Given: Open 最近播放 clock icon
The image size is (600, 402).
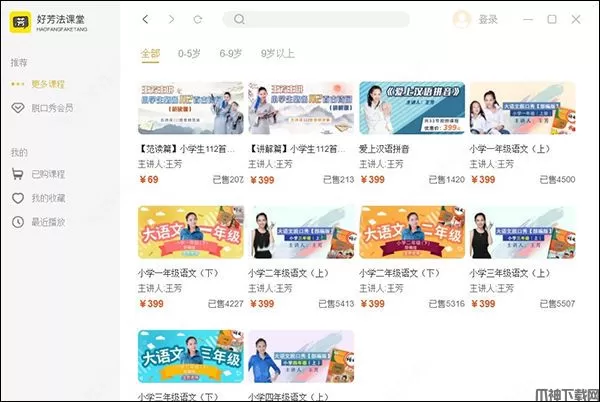Looking at the screenshot, I should point(18,222).
